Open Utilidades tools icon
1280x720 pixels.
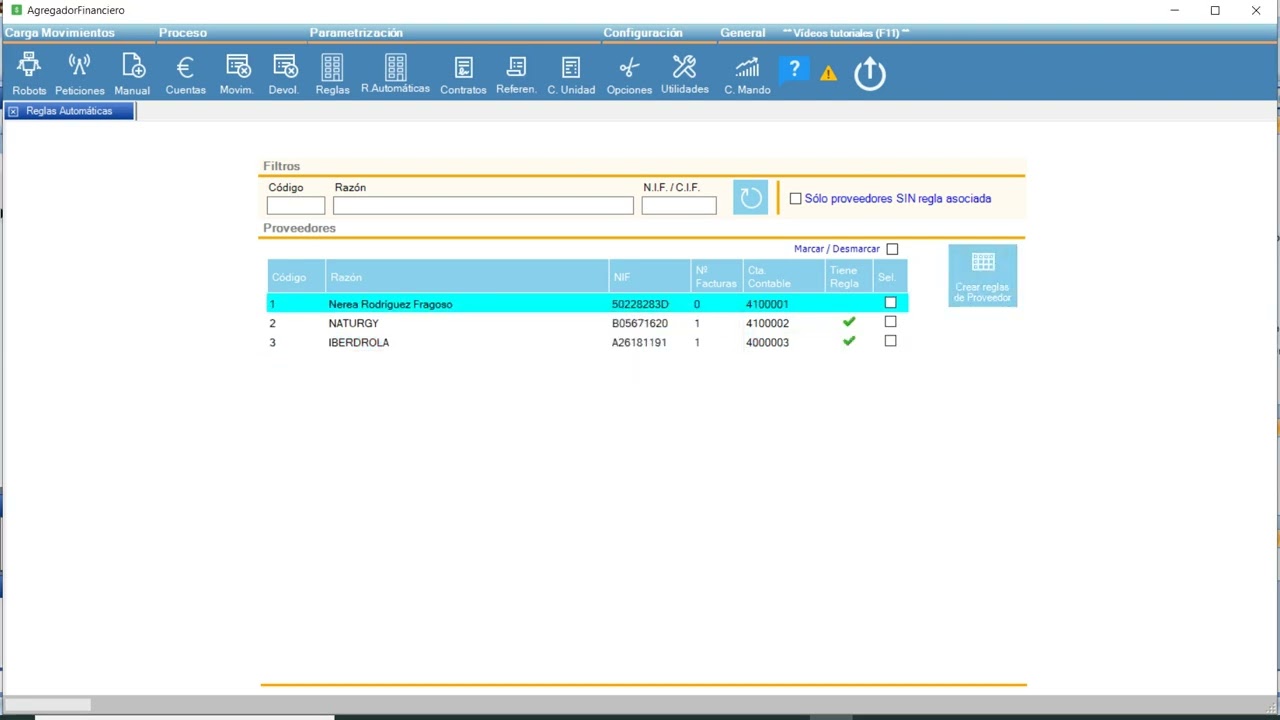[x=684, y=75]
